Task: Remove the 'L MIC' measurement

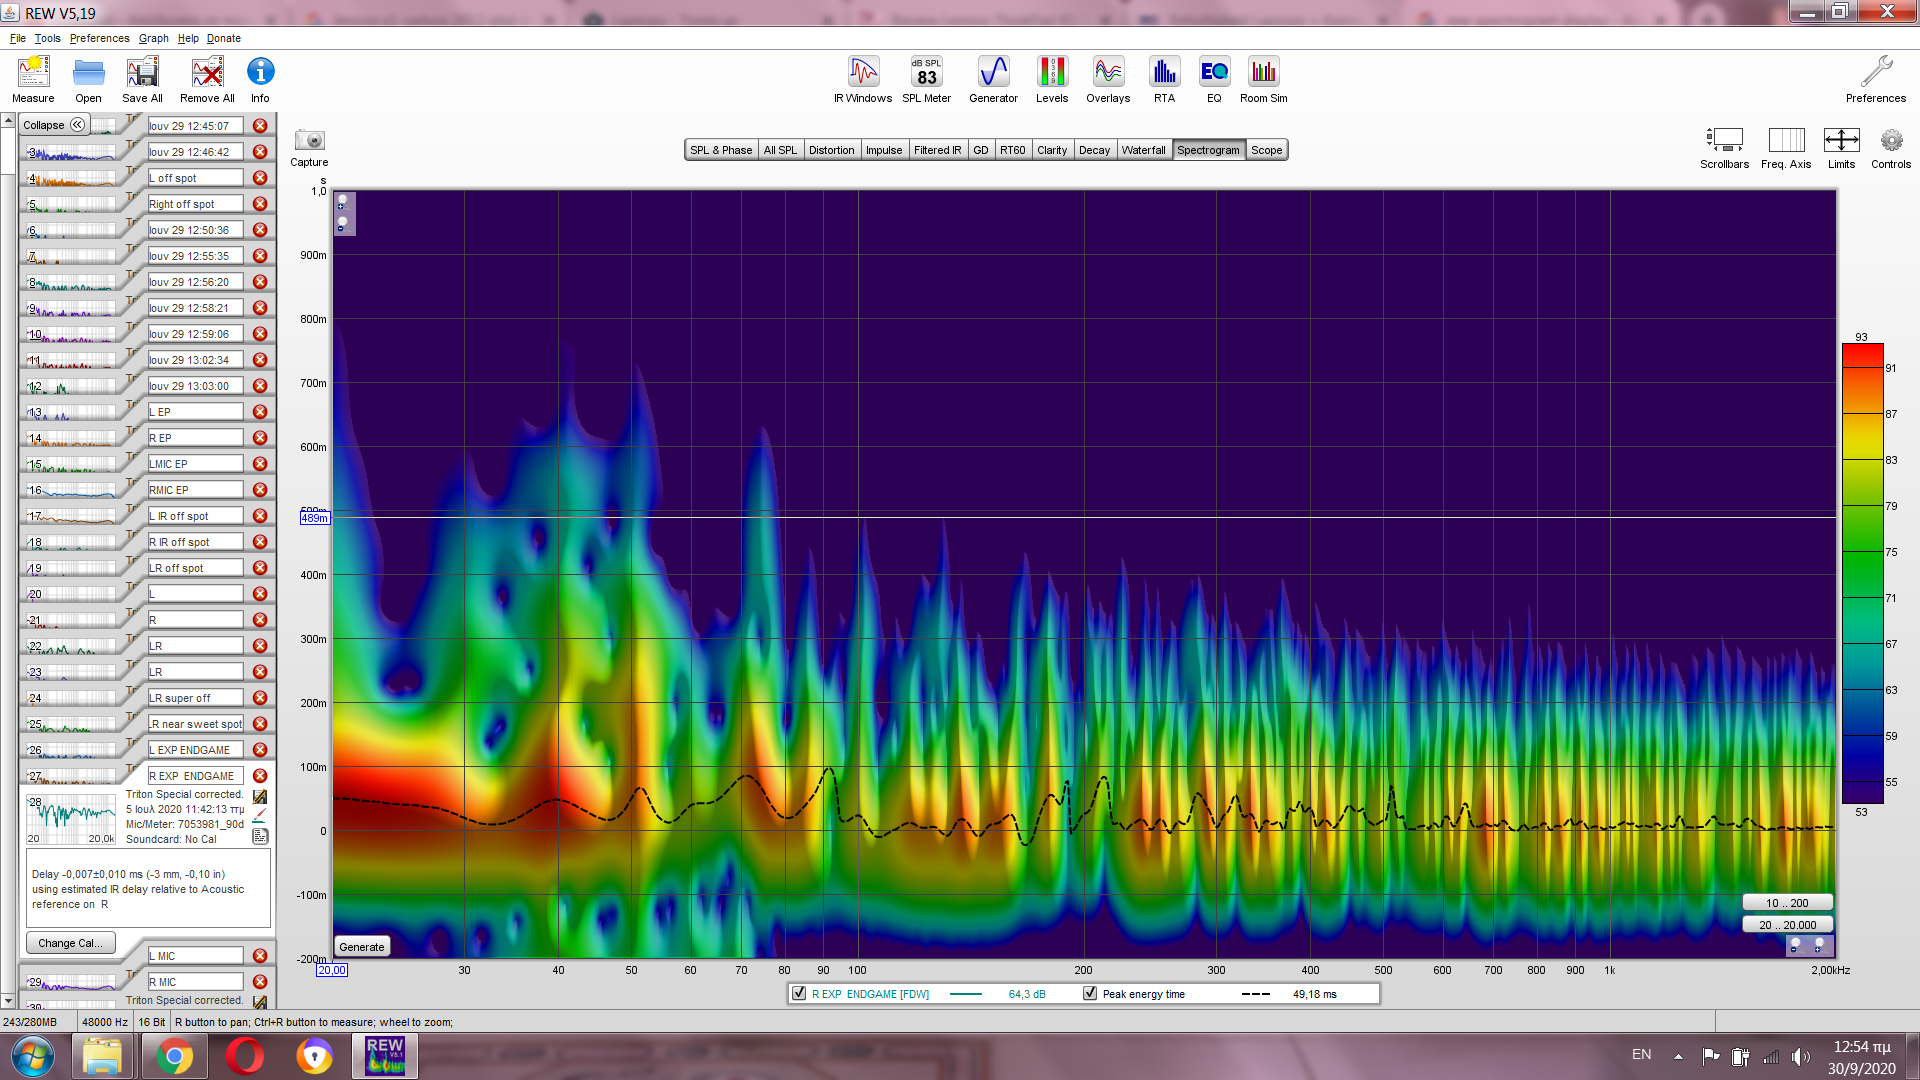Action: pos(260,956)
